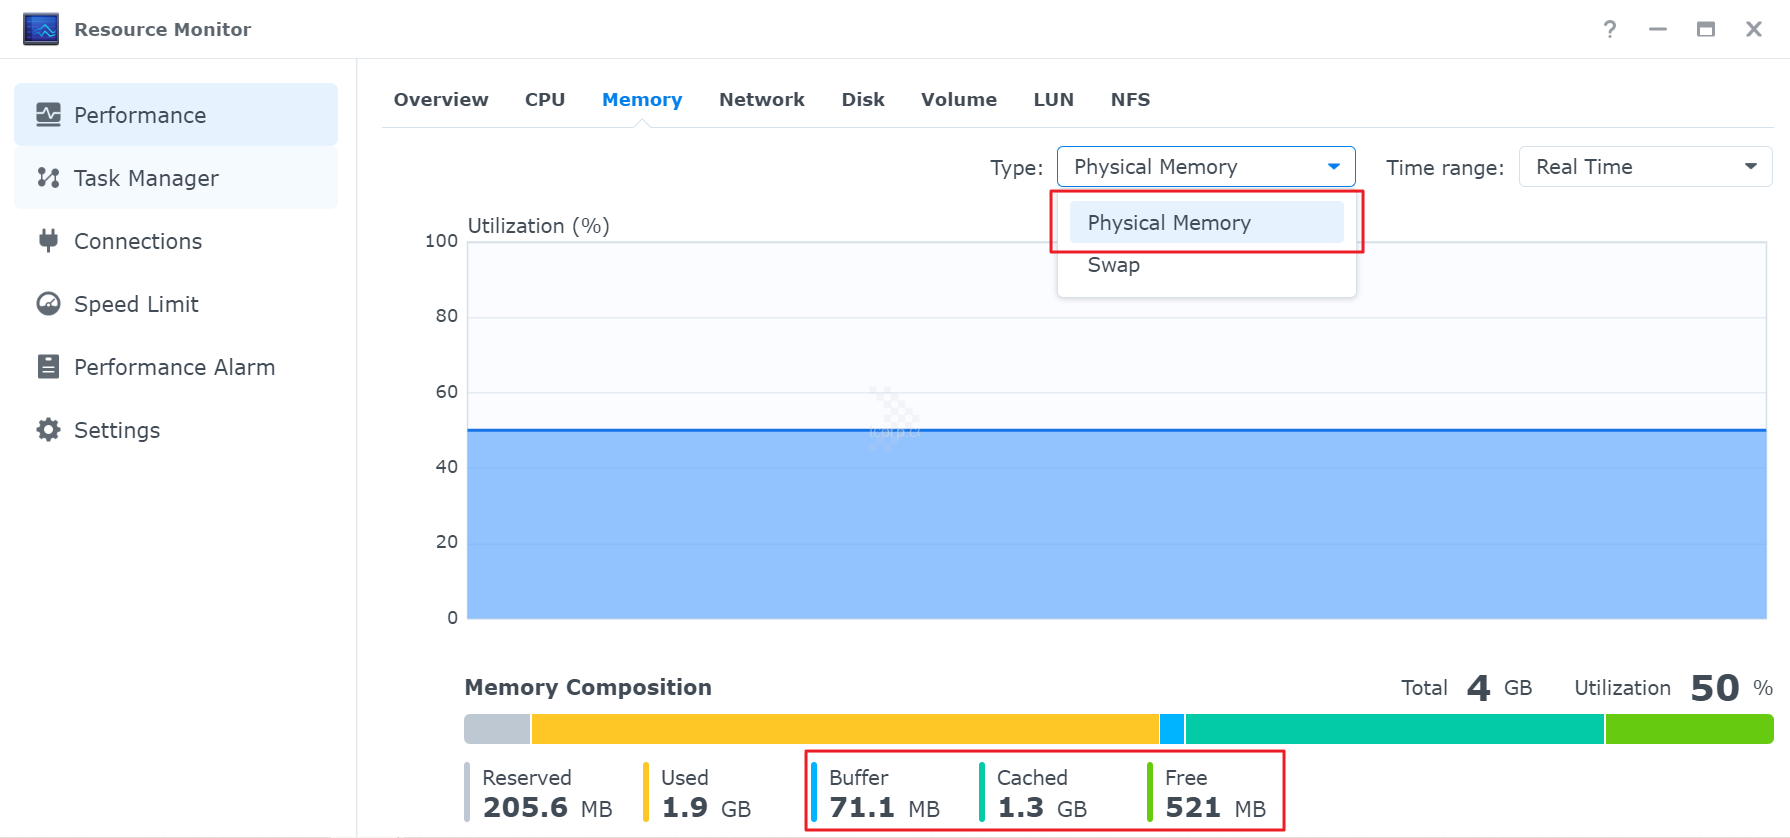The image size is (1790, 838).
Task: Open Performance Alarm section
Action: pos(174,367)
